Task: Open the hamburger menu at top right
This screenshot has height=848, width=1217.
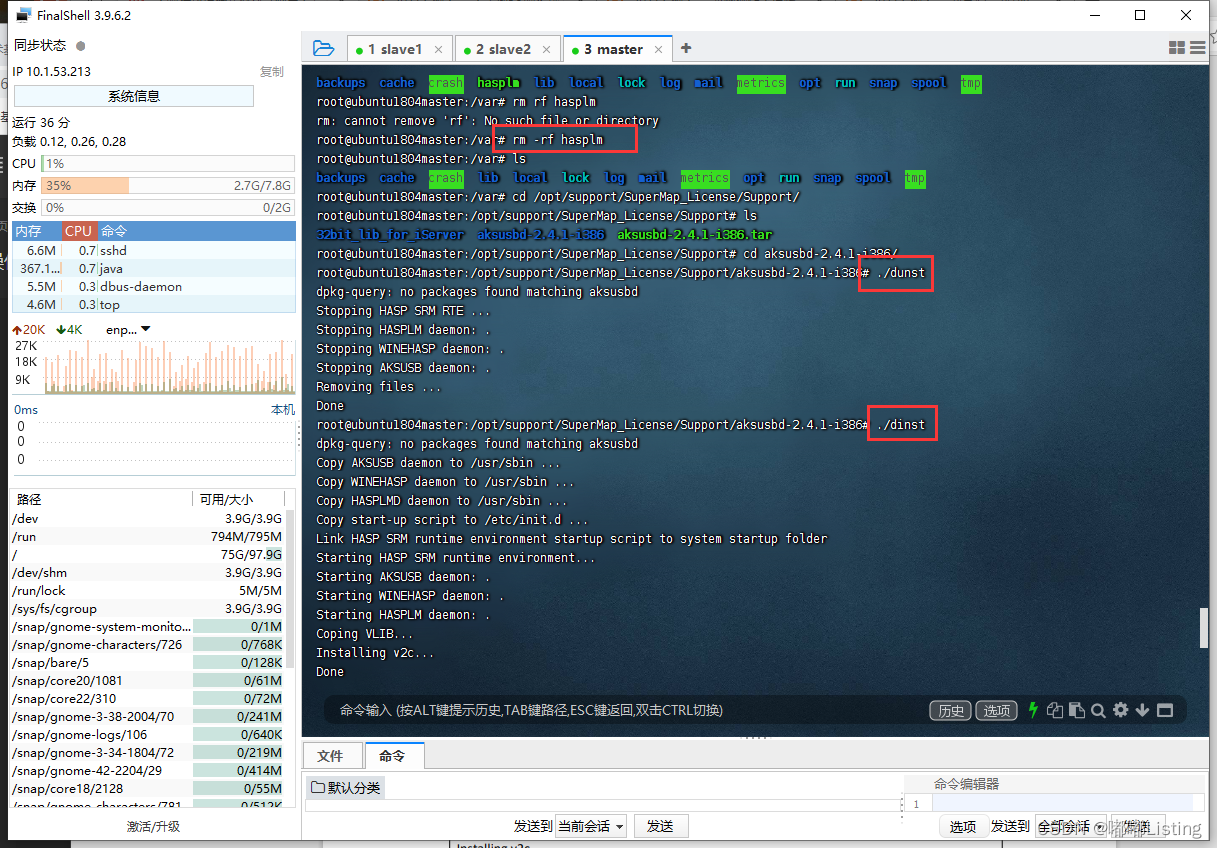Action: click(1197, 48)
